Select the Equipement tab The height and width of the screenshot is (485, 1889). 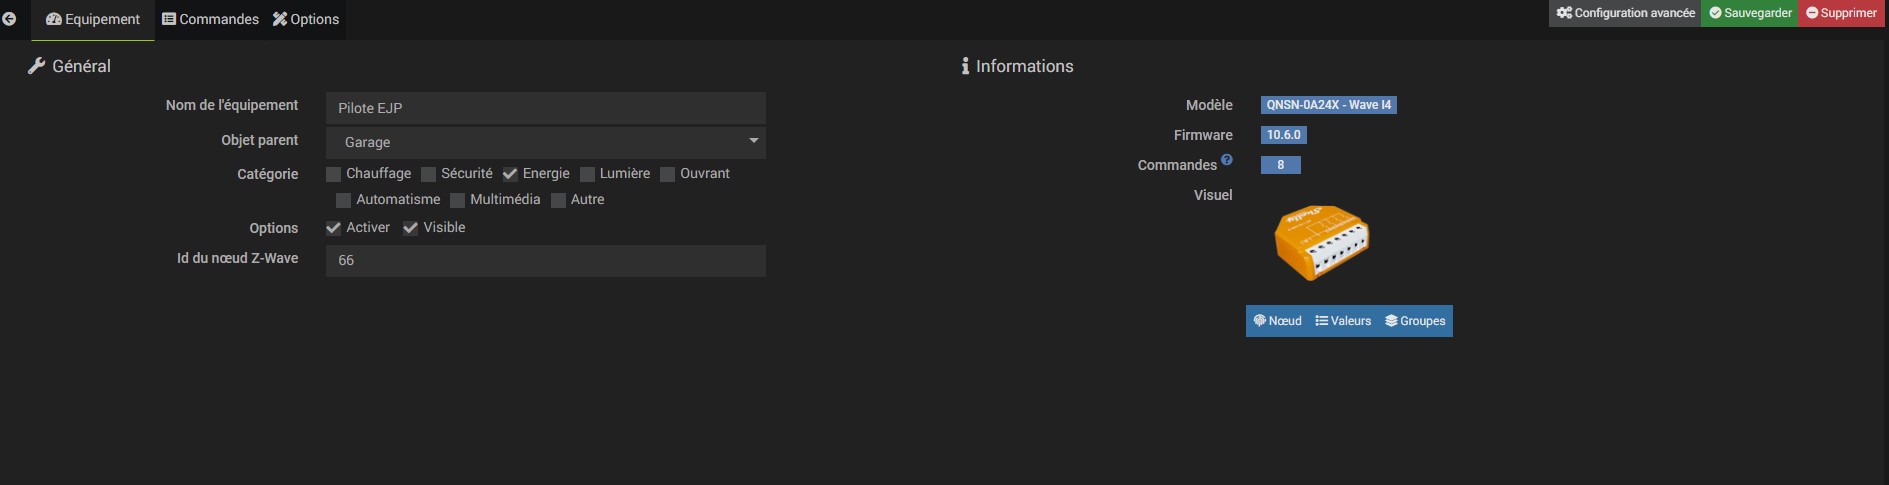point(93,19)
